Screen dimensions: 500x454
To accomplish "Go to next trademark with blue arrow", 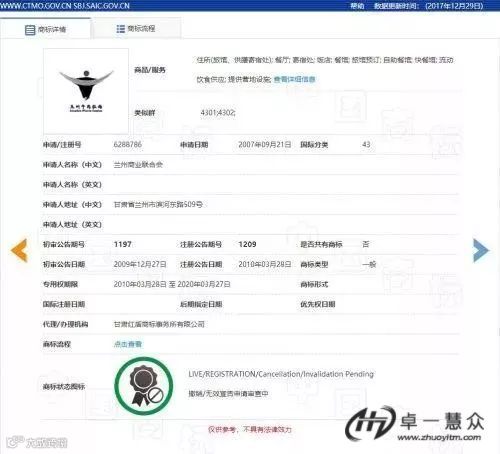I will (481, 250).
